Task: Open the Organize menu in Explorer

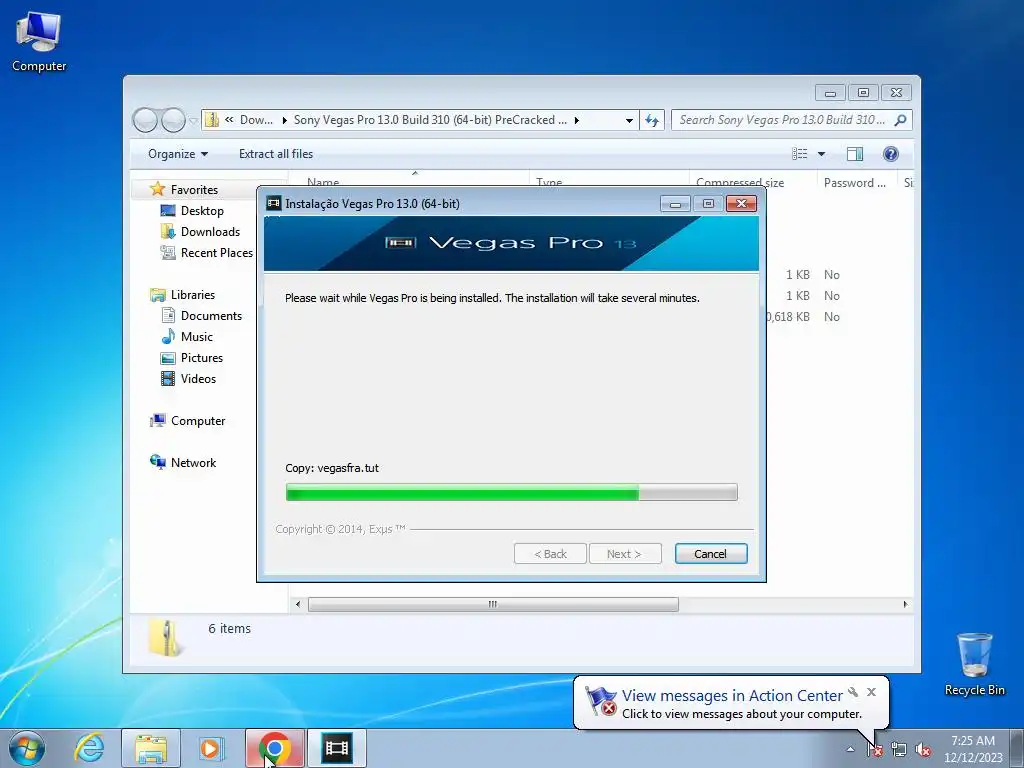Action: [x=178, y=154]
